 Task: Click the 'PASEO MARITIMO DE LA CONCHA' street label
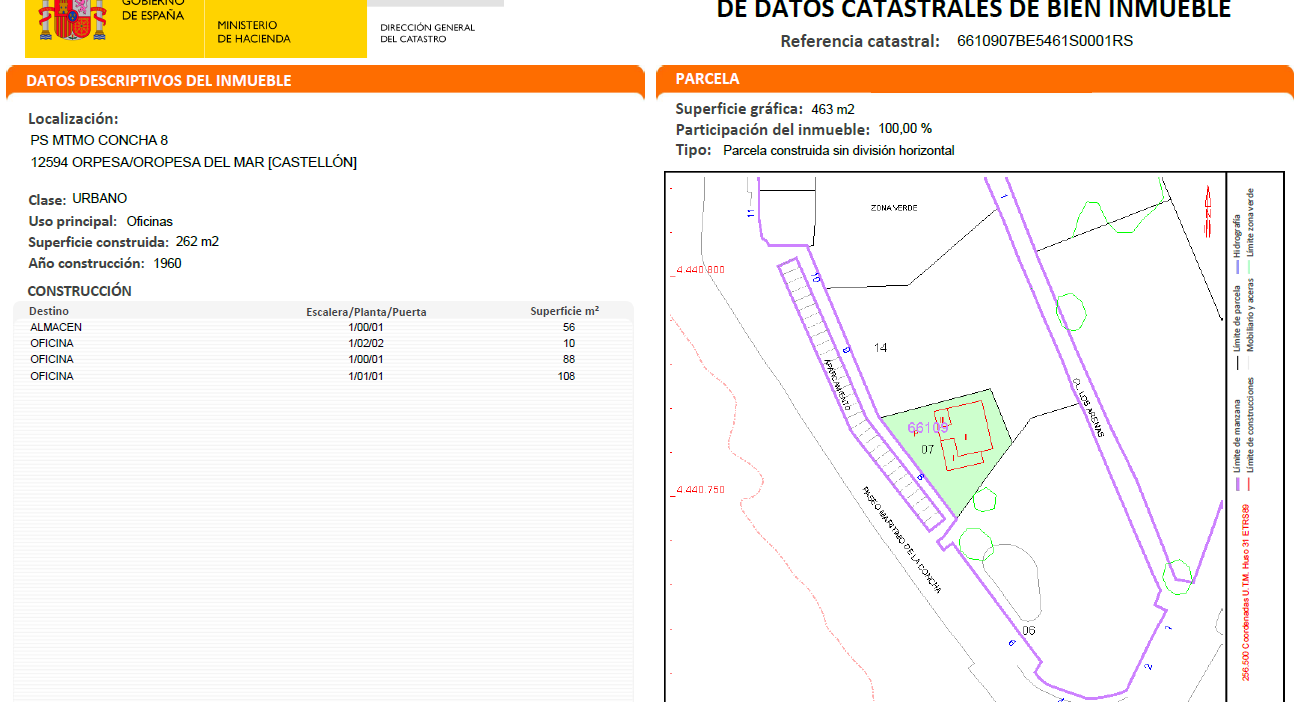coord(902,540)
